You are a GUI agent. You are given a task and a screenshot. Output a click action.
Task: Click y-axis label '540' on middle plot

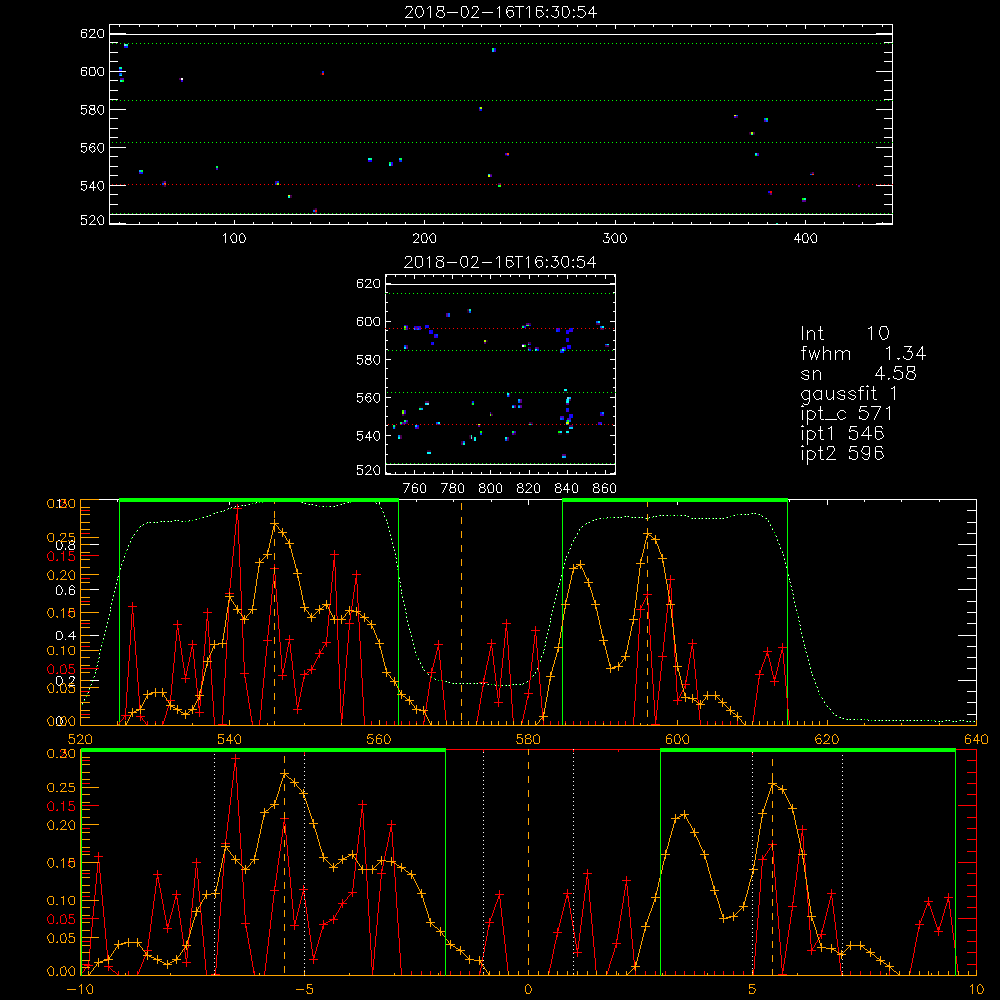(x=368, y=436)
